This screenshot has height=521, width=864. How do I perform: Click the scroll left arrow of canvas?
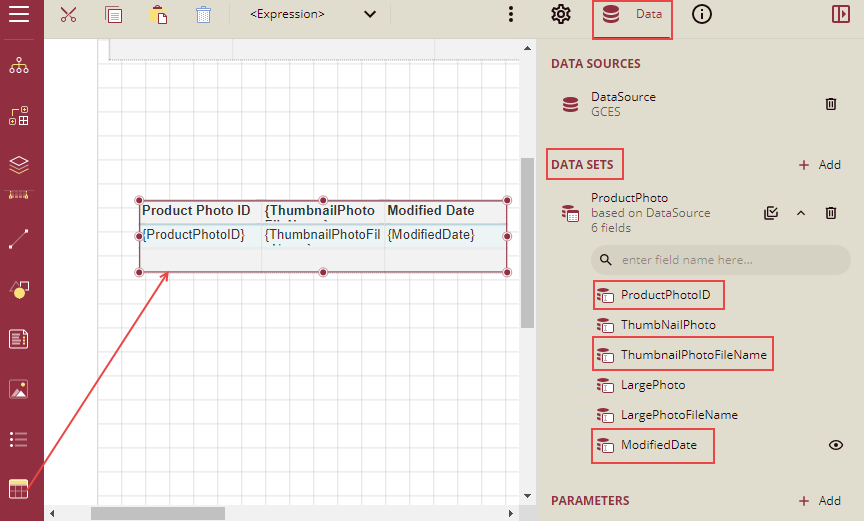click(x=52, y=513)
